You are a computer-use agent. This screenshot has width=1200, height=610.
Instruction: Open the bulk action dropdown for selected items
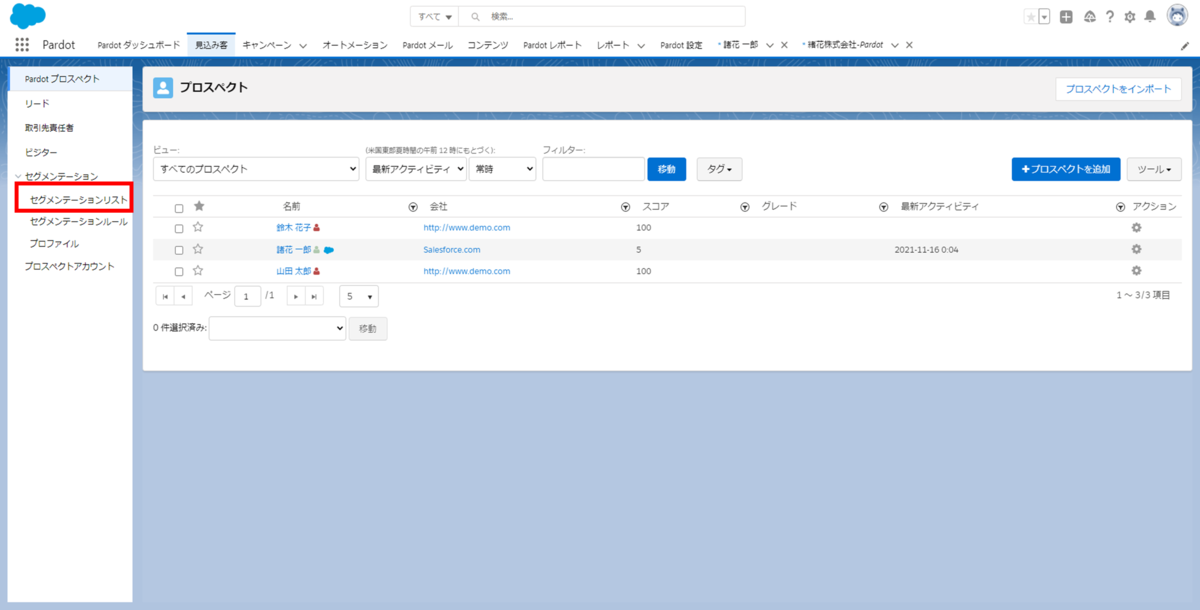277,328
